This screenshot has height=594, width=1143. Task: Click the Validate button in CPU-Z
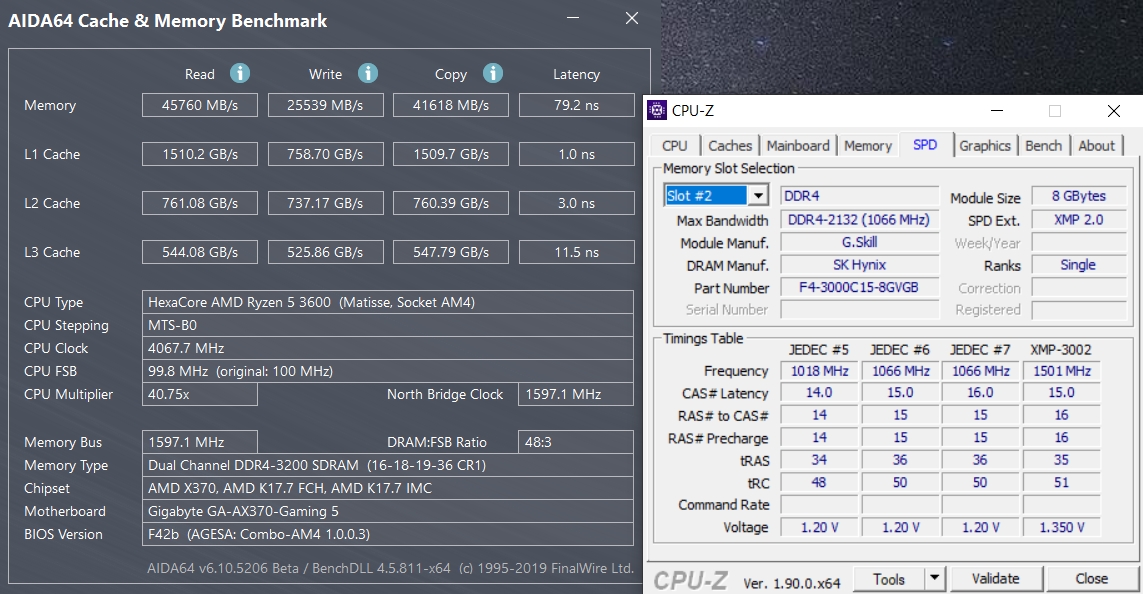[995, 579]
